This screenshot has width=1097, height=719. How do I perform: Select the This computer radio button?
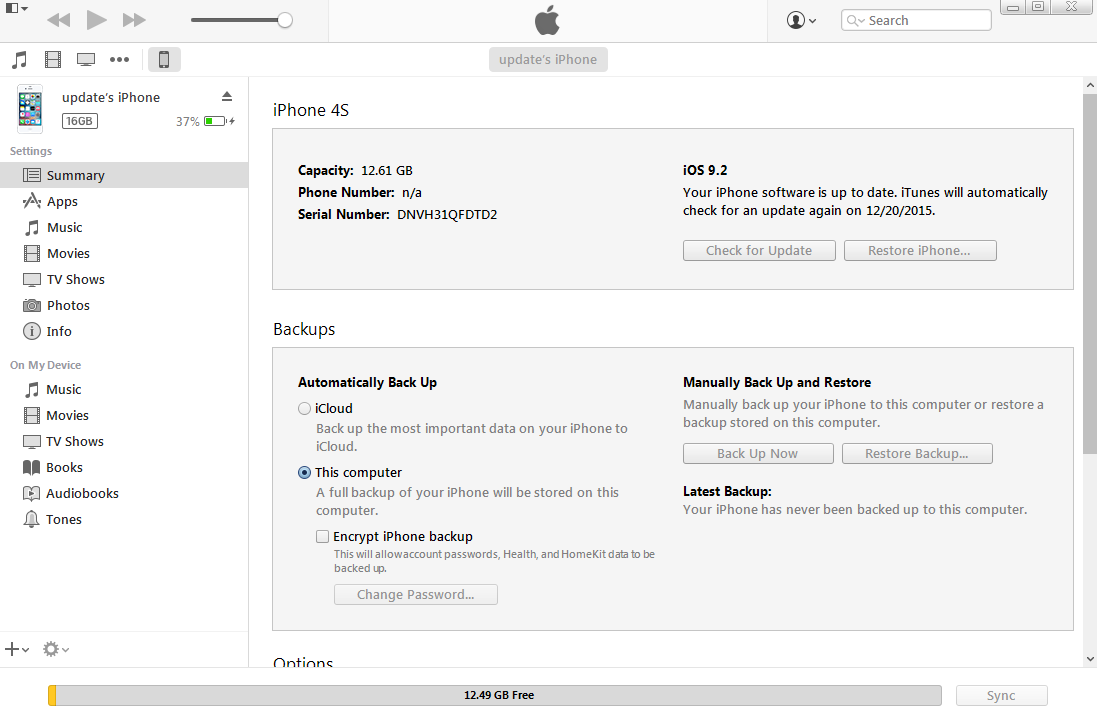pyautogui.click(x=304, y=473)
